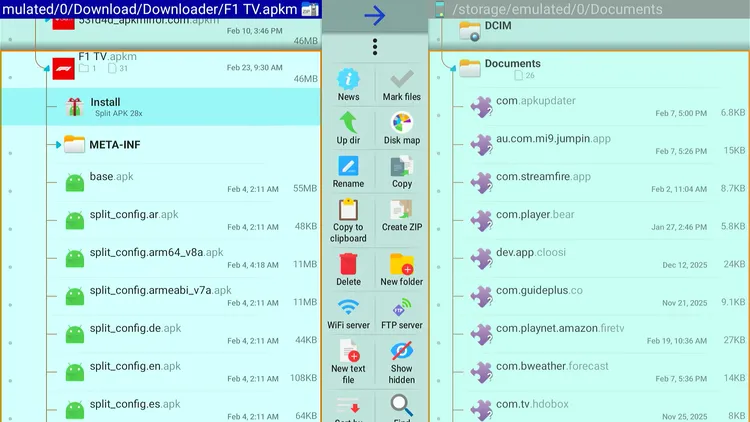Click the Install gift box icon
Viewport: 750px width, 422px height.
pos(74,107)
